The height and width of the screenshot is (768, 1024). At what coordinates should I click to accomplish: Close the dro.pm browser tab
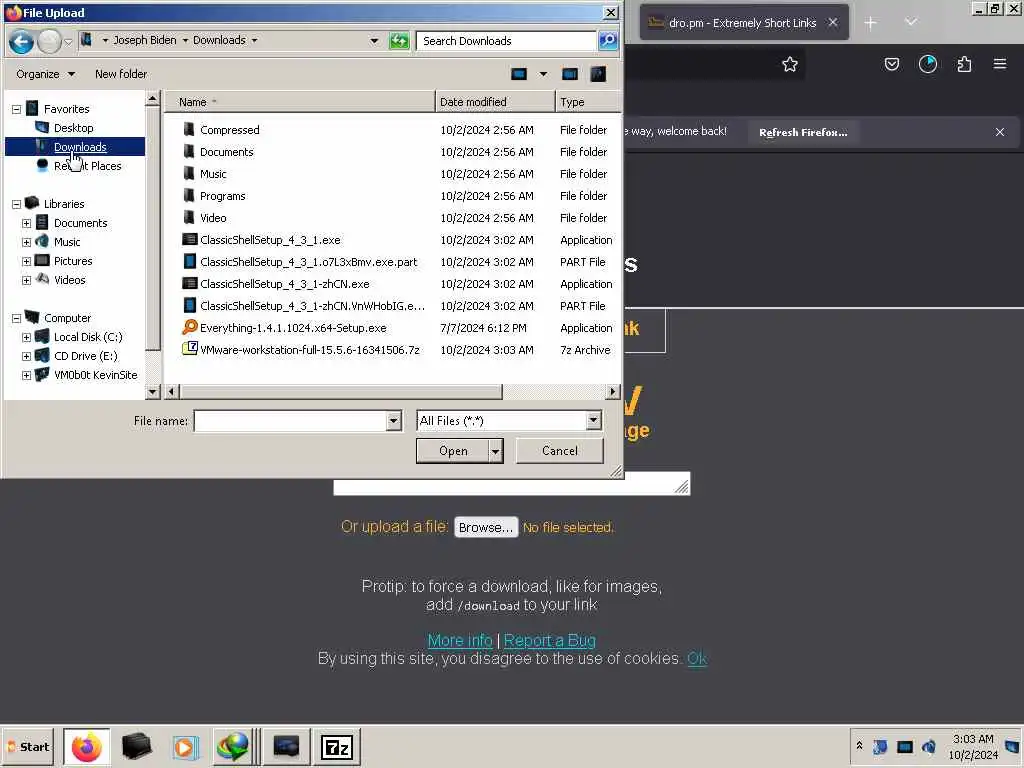pos(833,23)
